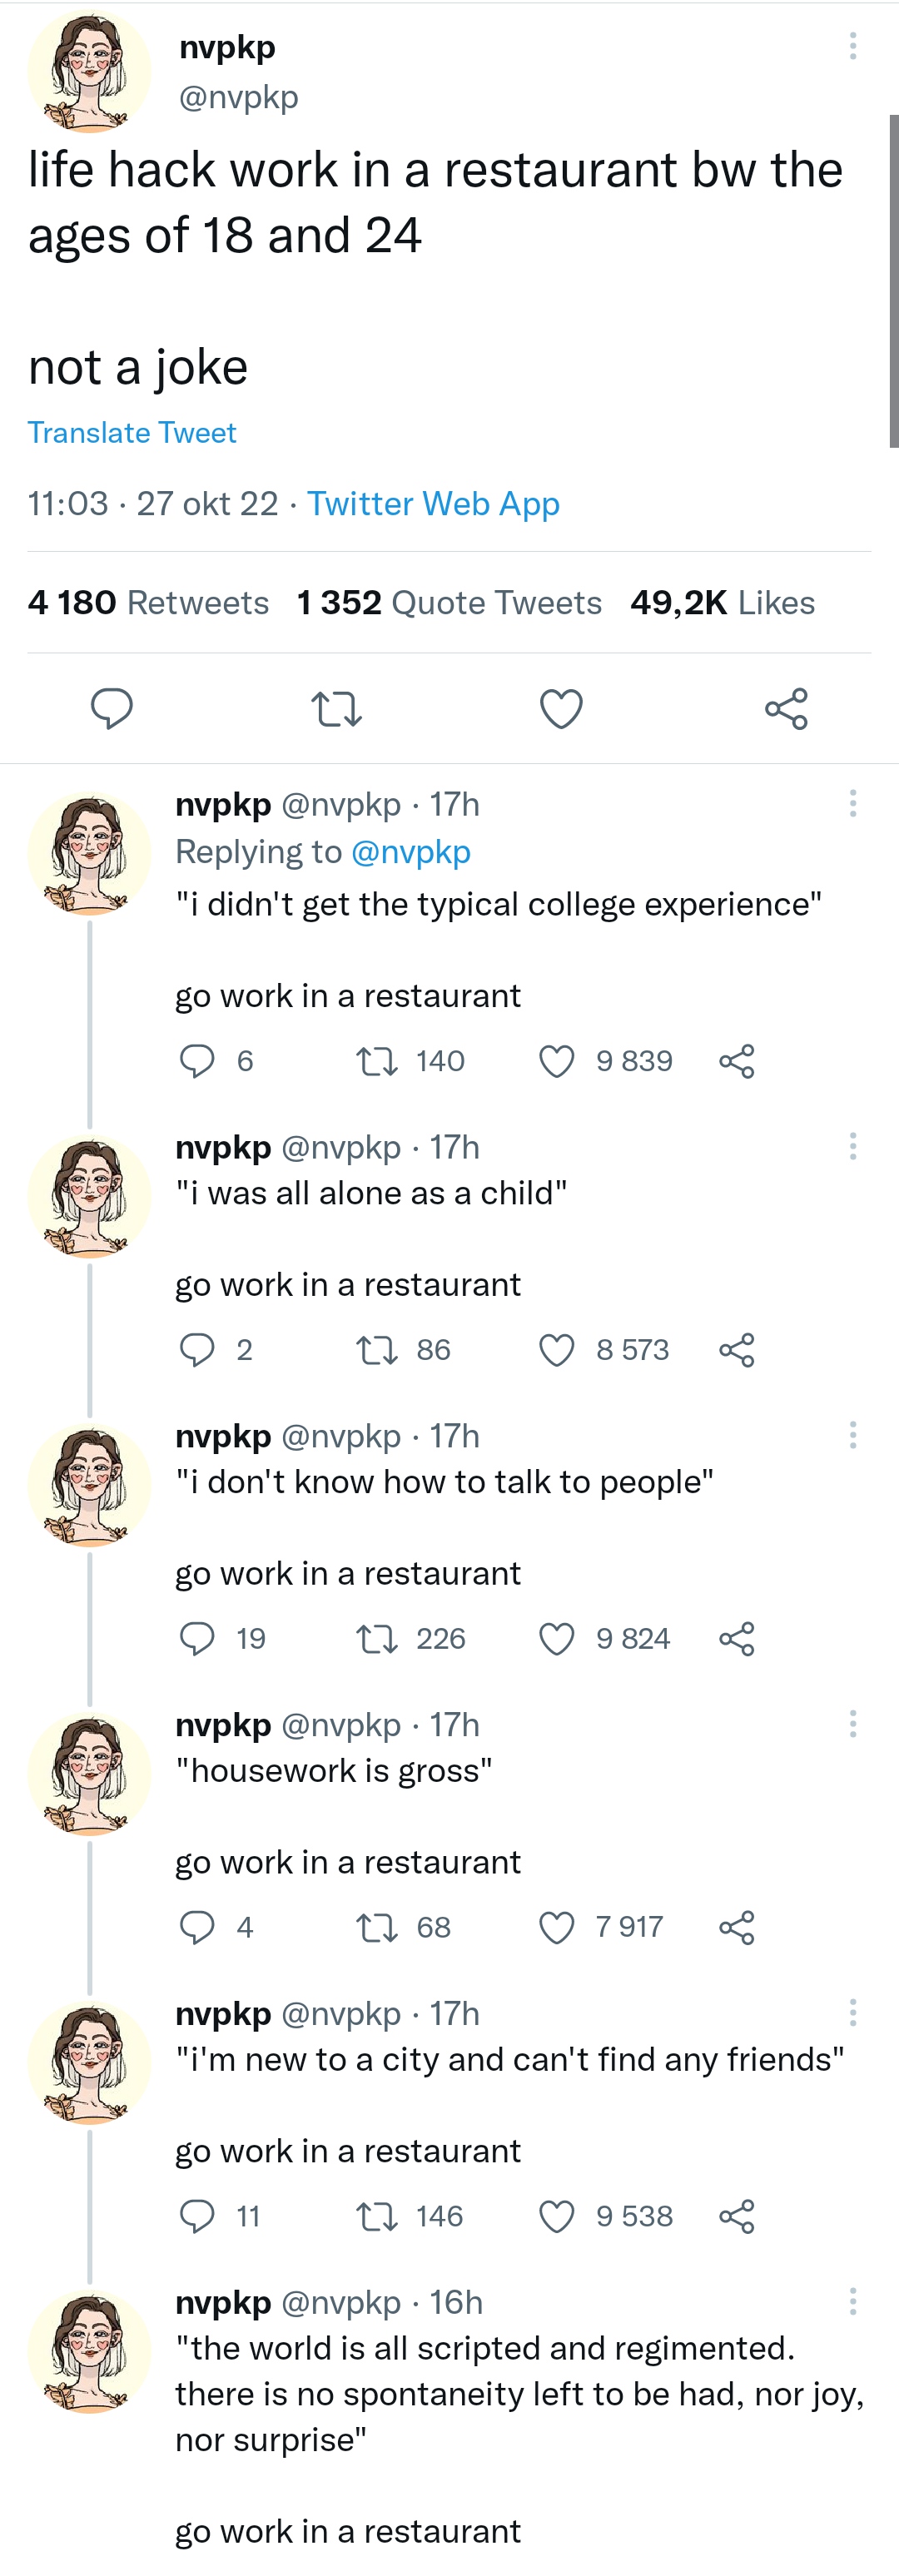This screenshot has height=2576, width=899.
Task: Retweet the main life hack tweet
Action: tap(336, 709)
